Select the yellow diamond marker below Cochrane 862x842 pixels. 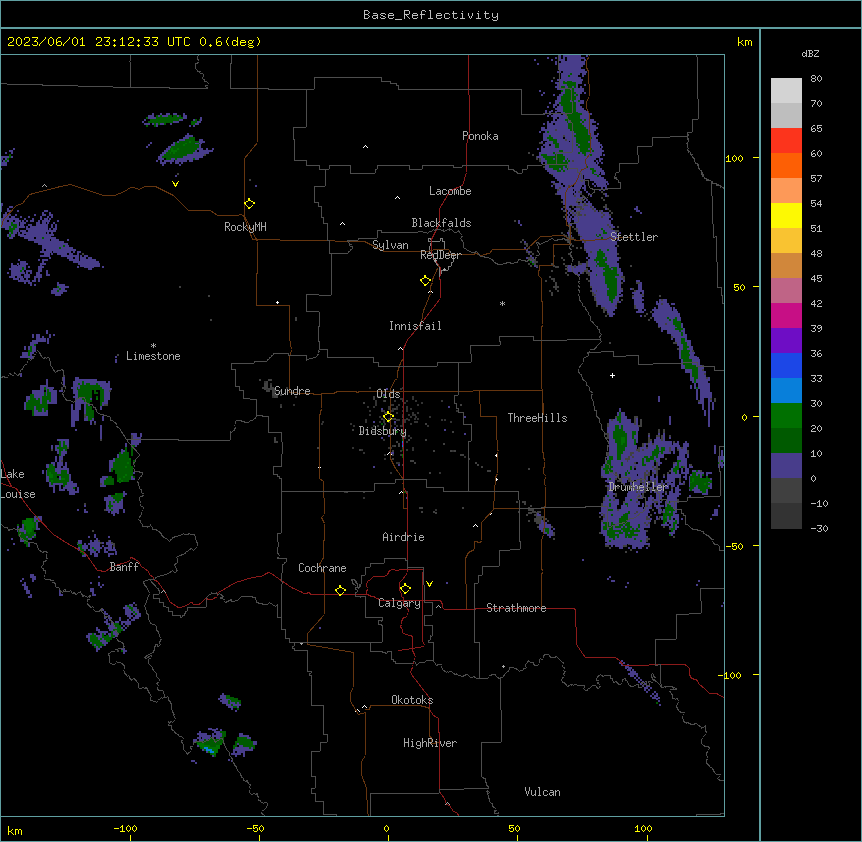point(340,590)
